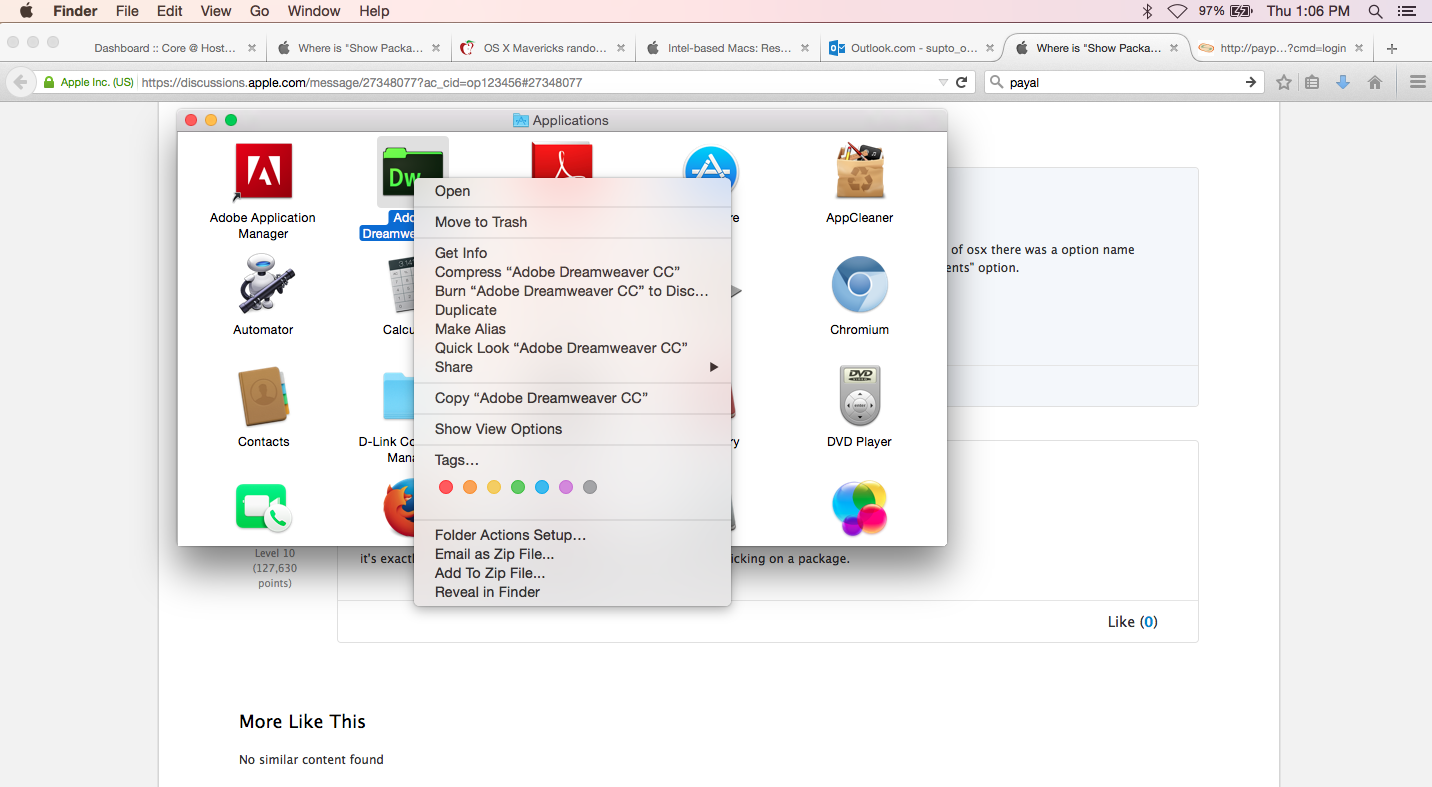Choose Email as Zip File…

pos(572,554)
